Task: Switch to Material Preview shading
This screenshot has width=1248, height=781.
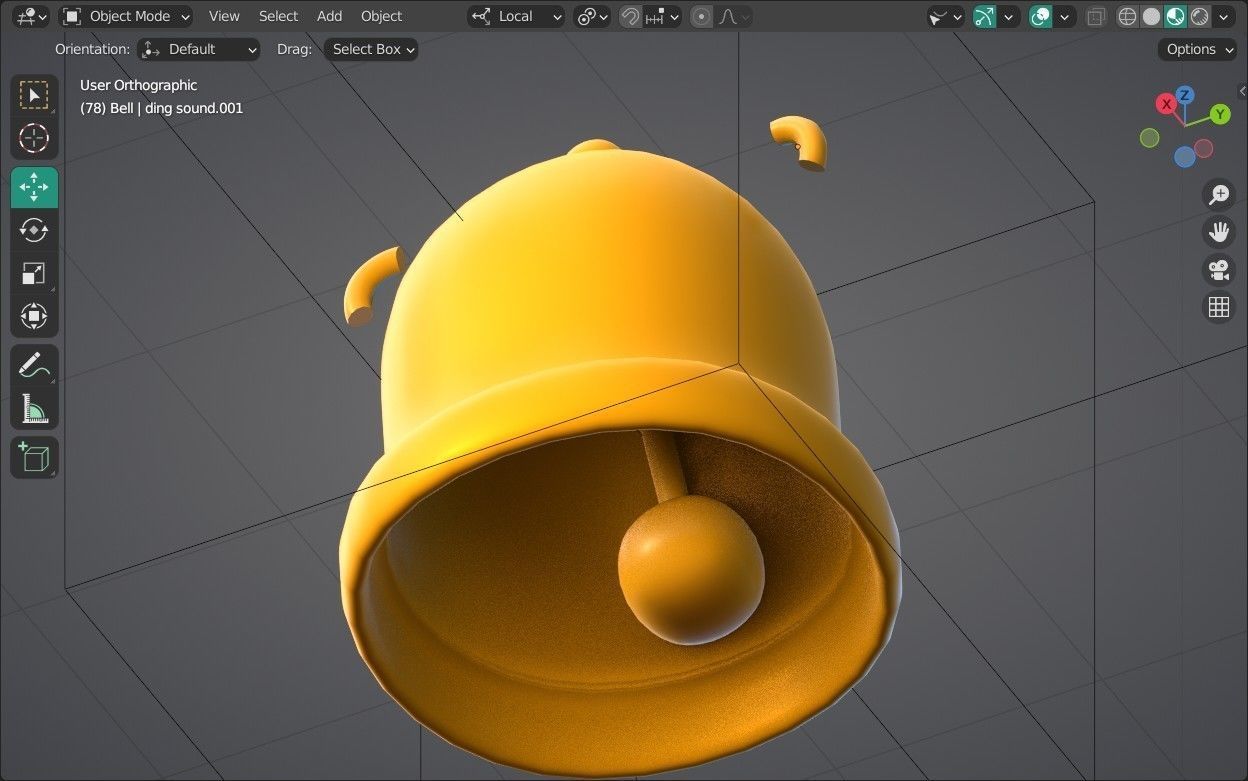Action: [x=1175, y=16]
